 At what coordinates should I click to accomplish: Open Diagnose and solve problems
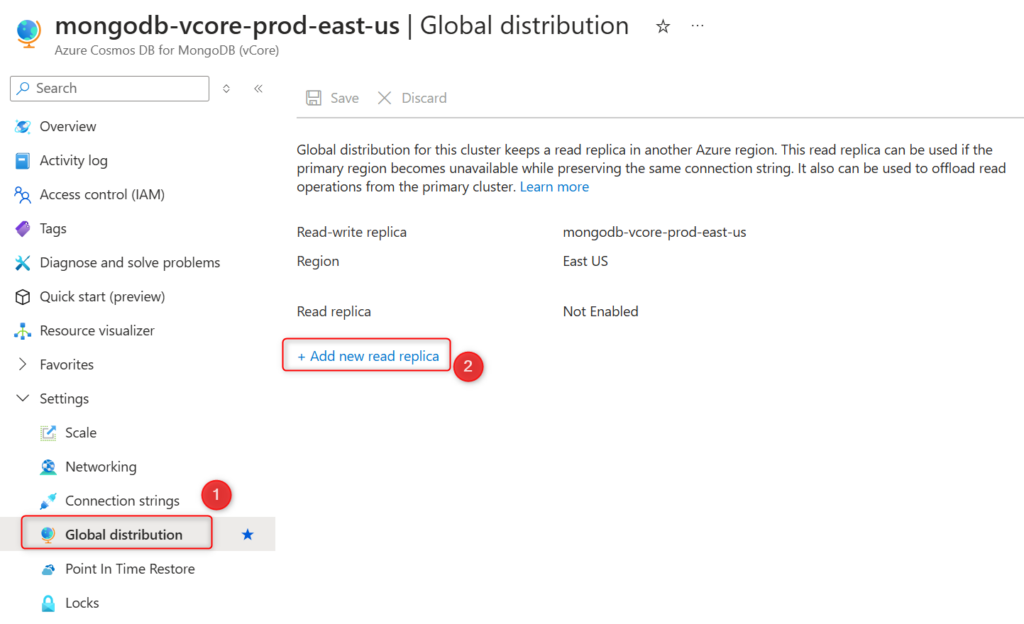(x=129, y=262)
